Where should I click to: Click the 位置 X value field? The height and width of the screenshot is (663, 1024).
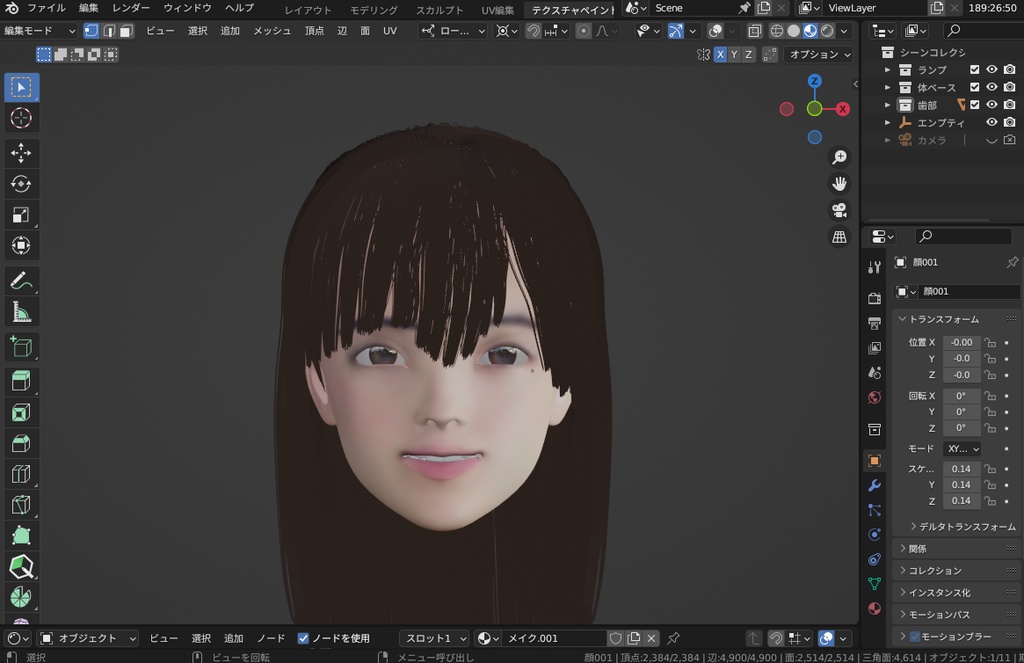961,342
